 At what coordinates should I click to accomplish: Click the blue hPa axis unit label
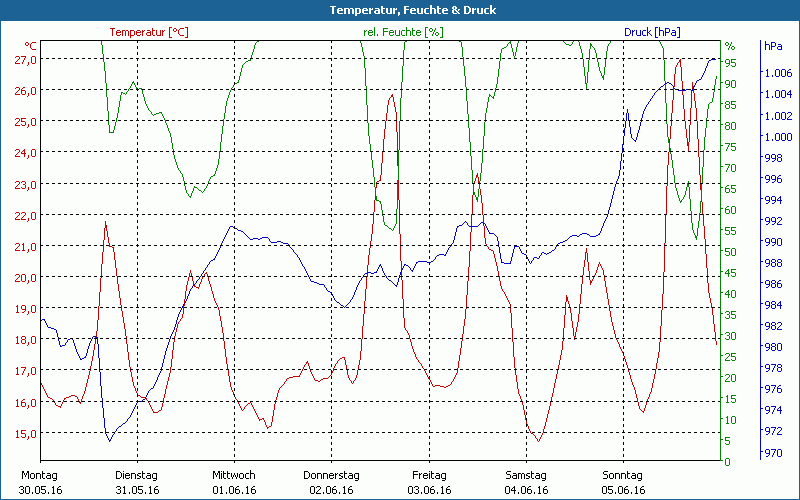(773, 46)
